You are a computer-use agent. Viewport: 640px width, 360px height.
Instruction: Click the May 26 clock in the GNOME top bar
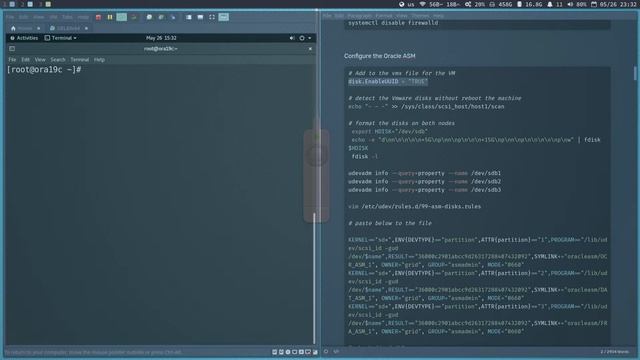[x=161, y=38]
